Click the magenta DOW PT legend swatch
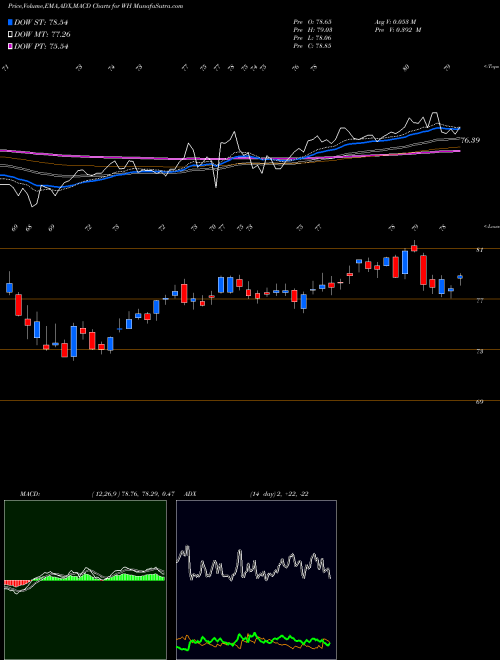 10,46
